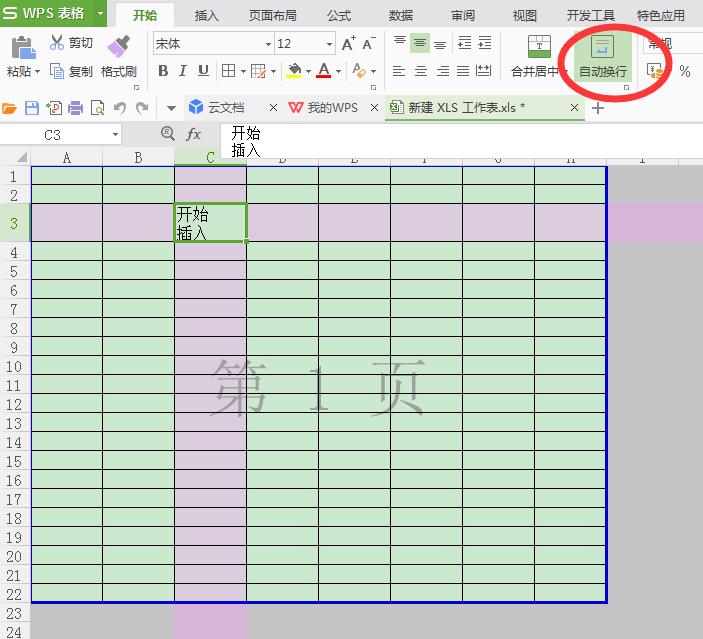703x639 pixels.
Task: Open the 审阅 ribbon tab
Action: [x=463, y=16]
